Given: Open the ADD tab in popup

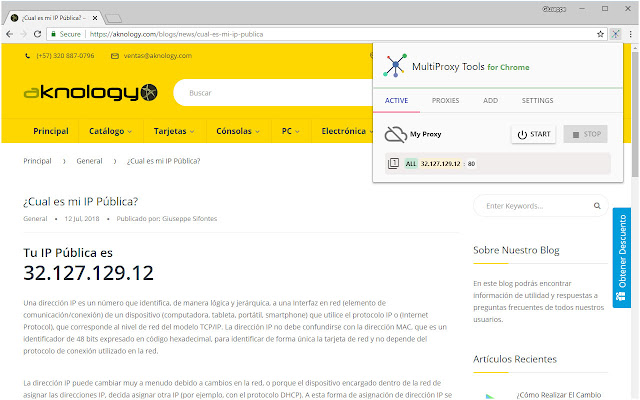Looking at the screenshot, I should click(x=490, y=100).
